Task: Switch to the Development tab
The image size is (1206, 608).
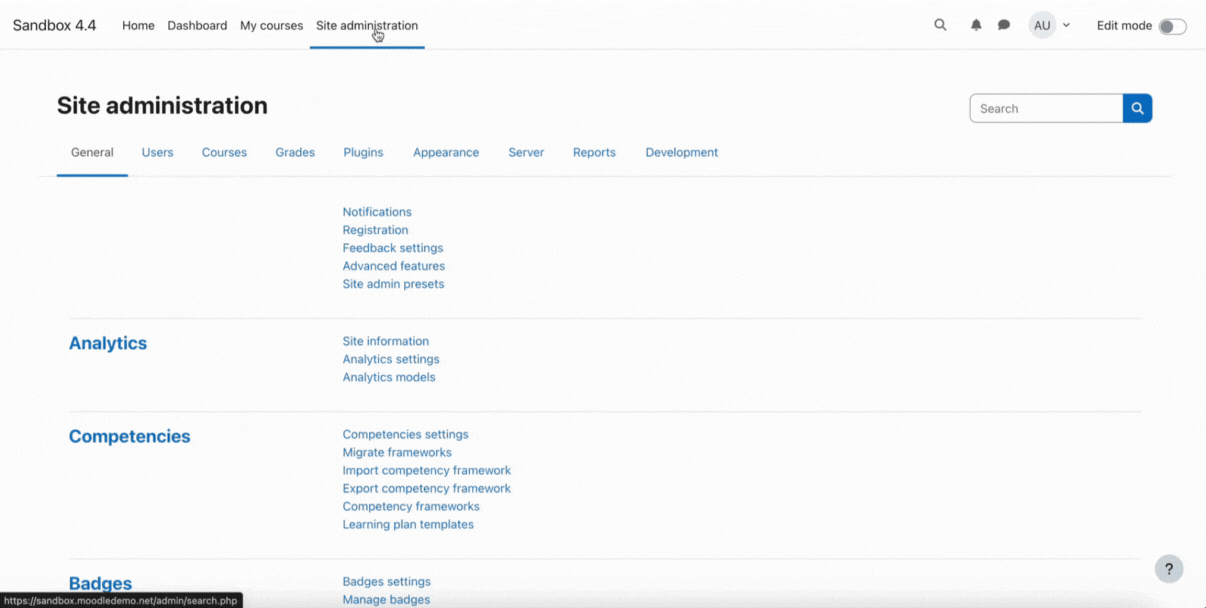Action: click(x=682, y=152)
